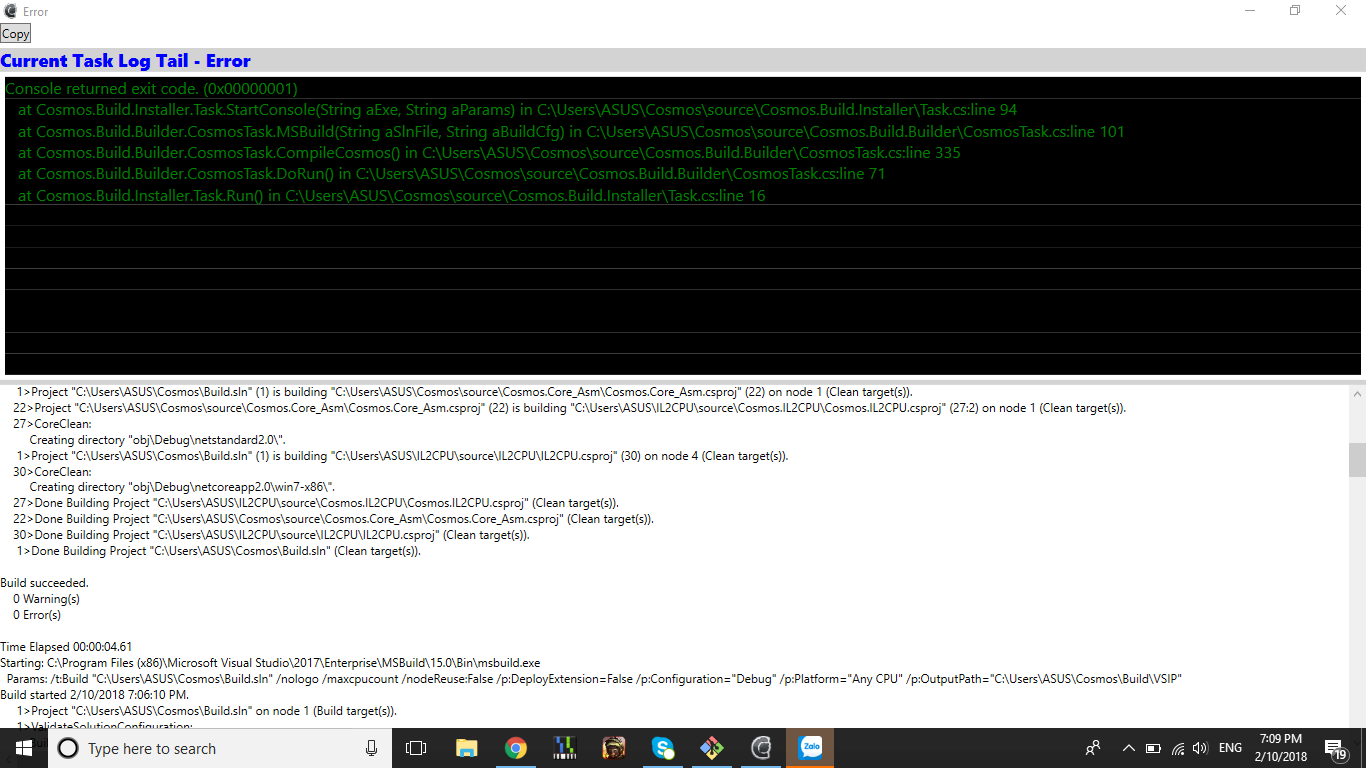Open Google Chrome from taskbar
Screen dimensions: 1366x768
click(x=515, y=748)
